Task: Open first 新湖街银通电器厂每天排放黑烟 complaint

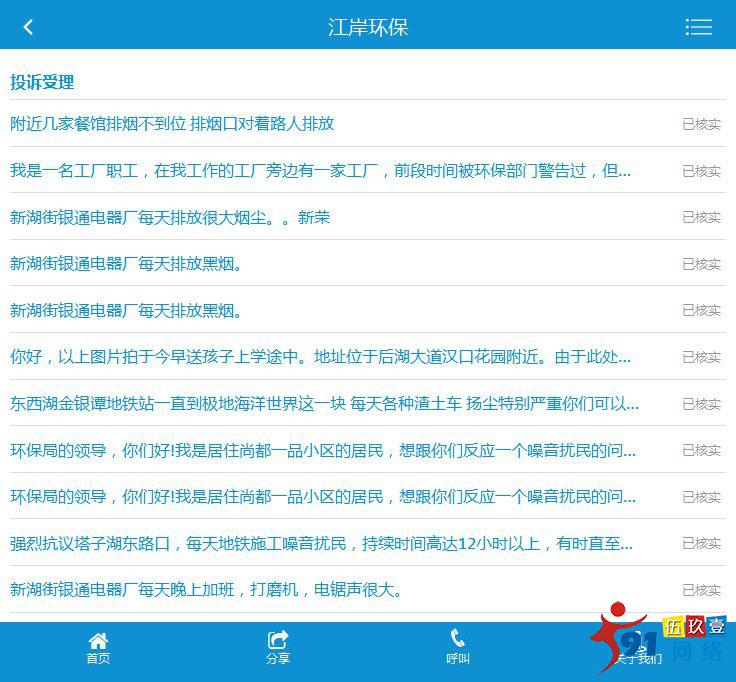Action: [x=126, y=264]
